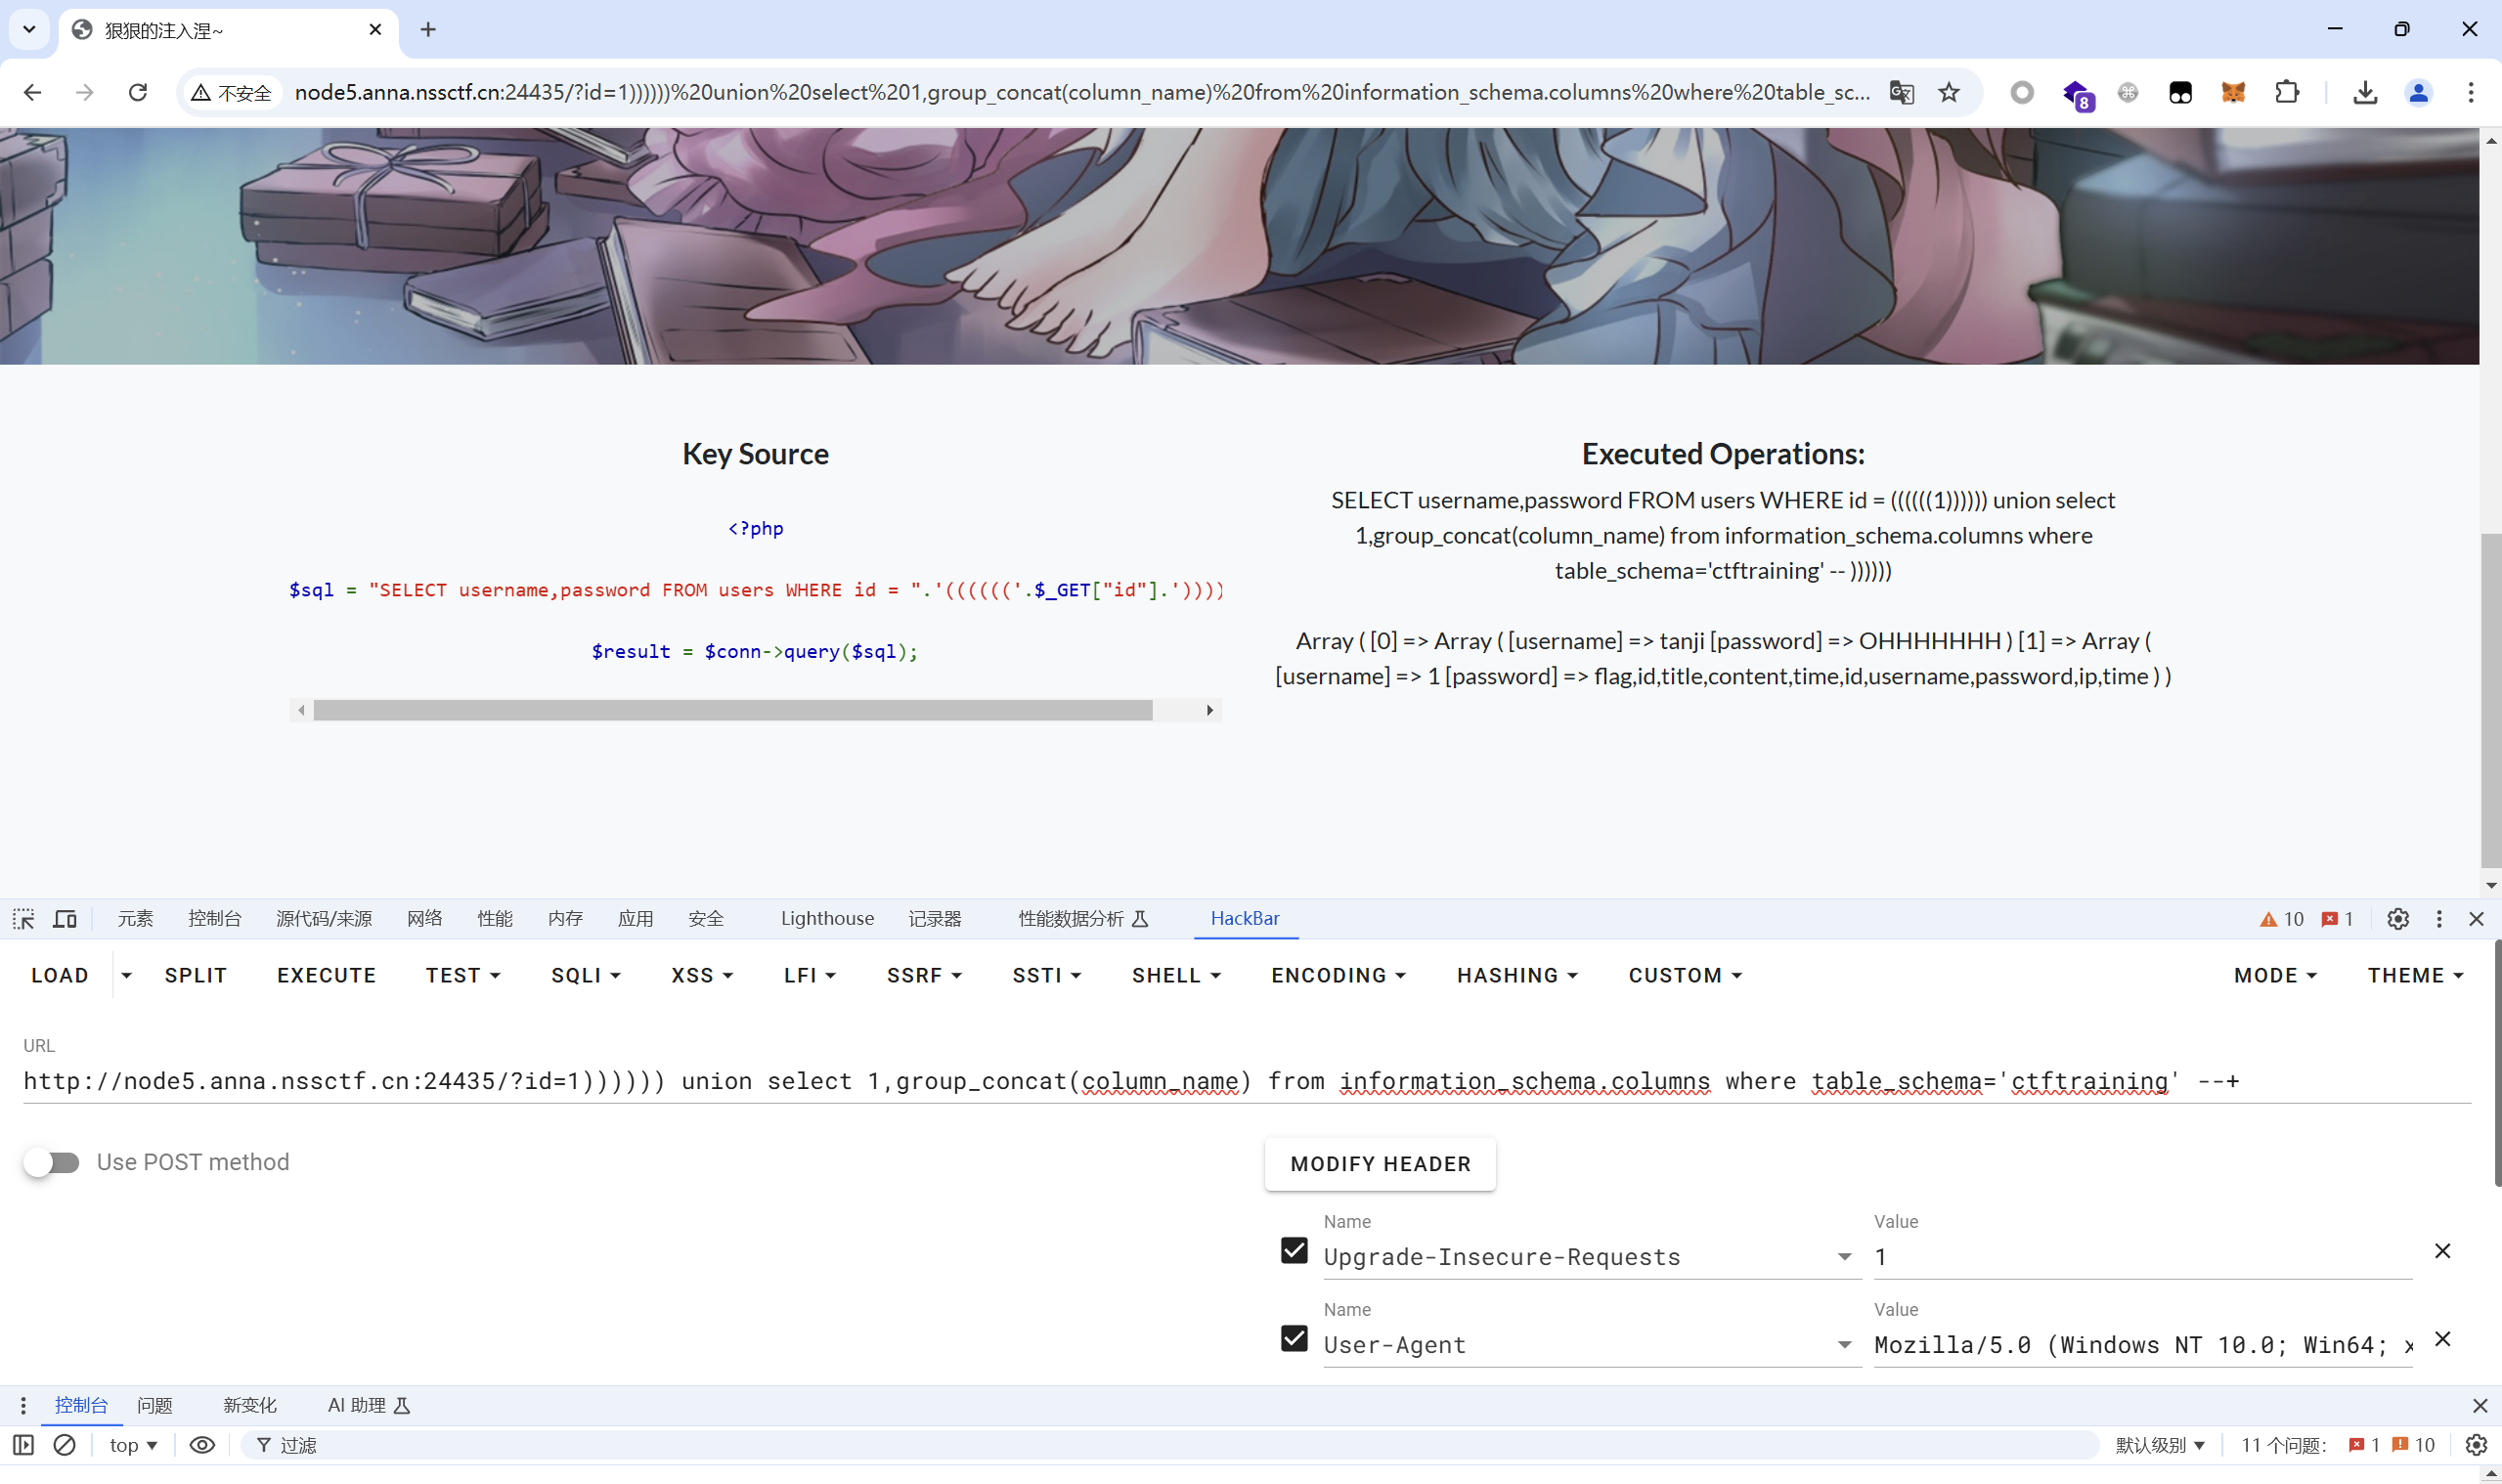Click the forward navigation arrow

[85, 93]
